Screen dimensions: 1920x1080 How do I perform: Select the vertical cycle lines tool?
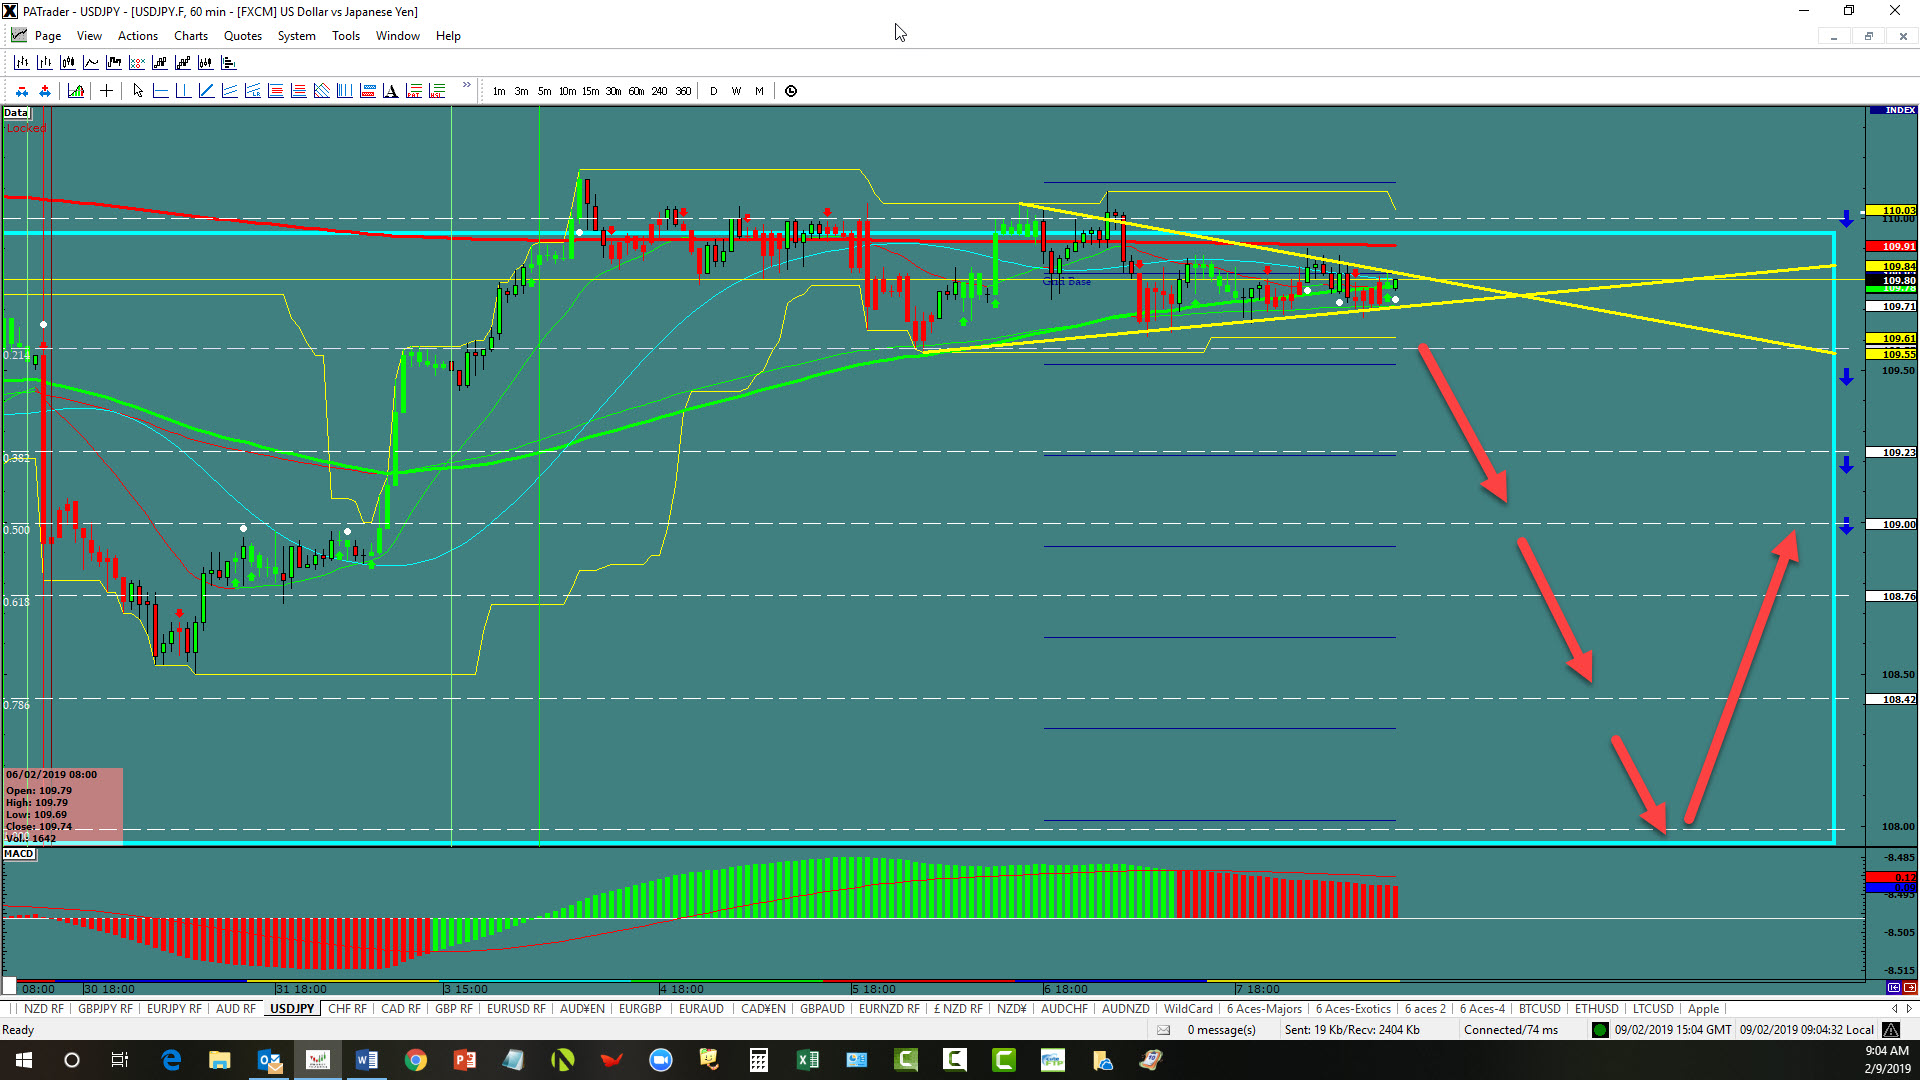[x=344, y=91]
